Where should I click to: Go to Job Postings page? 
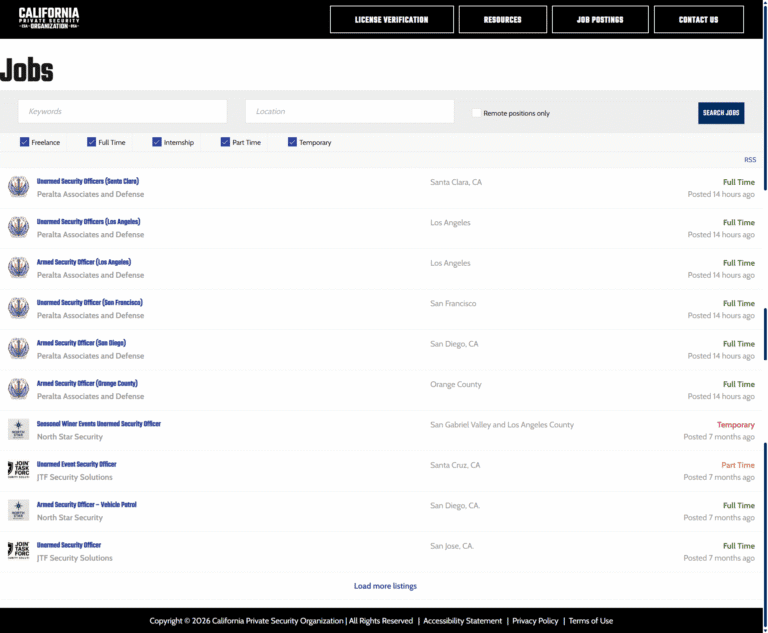(600, 20)
